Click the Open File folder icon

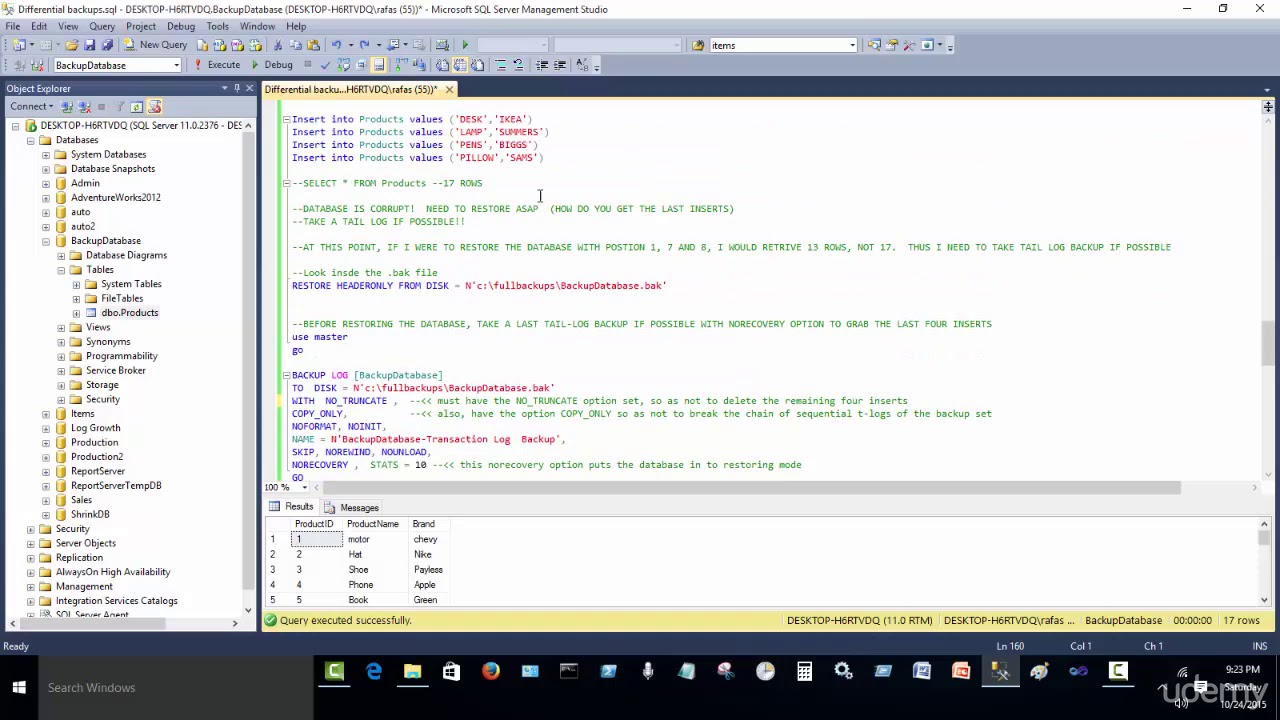click(71, 45)
